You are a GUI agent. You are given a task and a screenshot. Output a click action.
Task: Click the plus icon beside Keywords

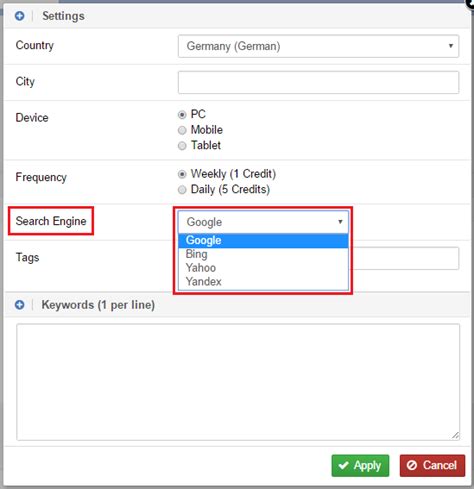(20, 305)
